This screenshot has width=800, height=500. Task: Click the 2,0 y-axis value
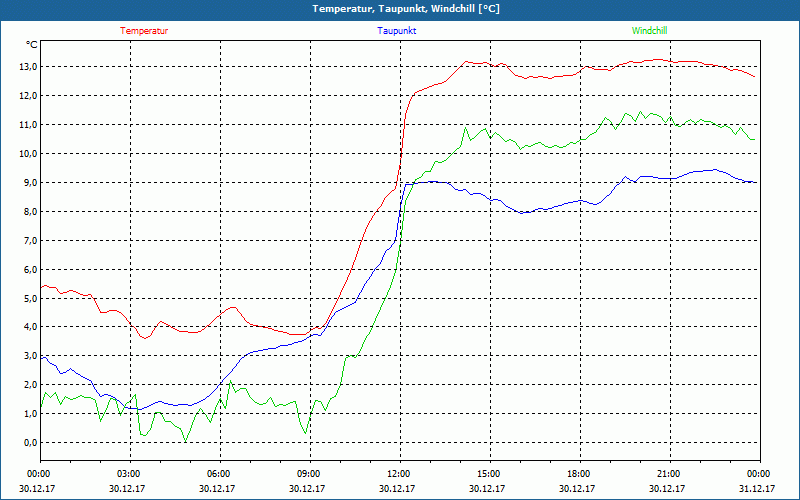30,385
